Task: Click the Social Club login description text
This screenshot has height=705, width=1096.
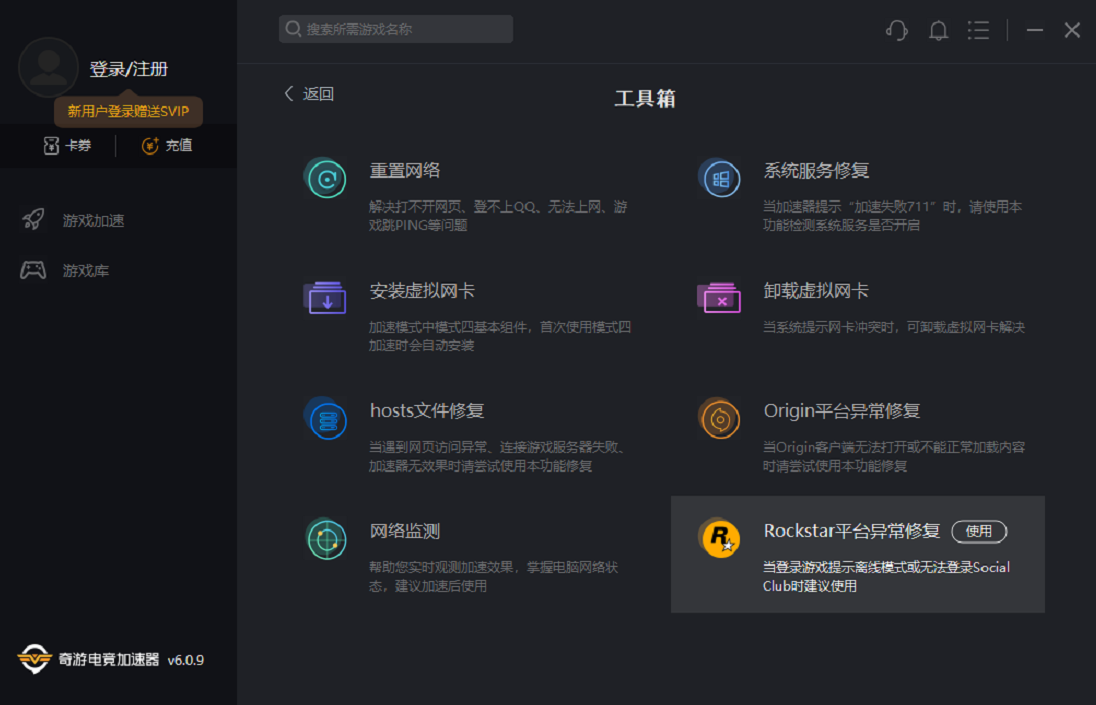Action: point(886,576)
